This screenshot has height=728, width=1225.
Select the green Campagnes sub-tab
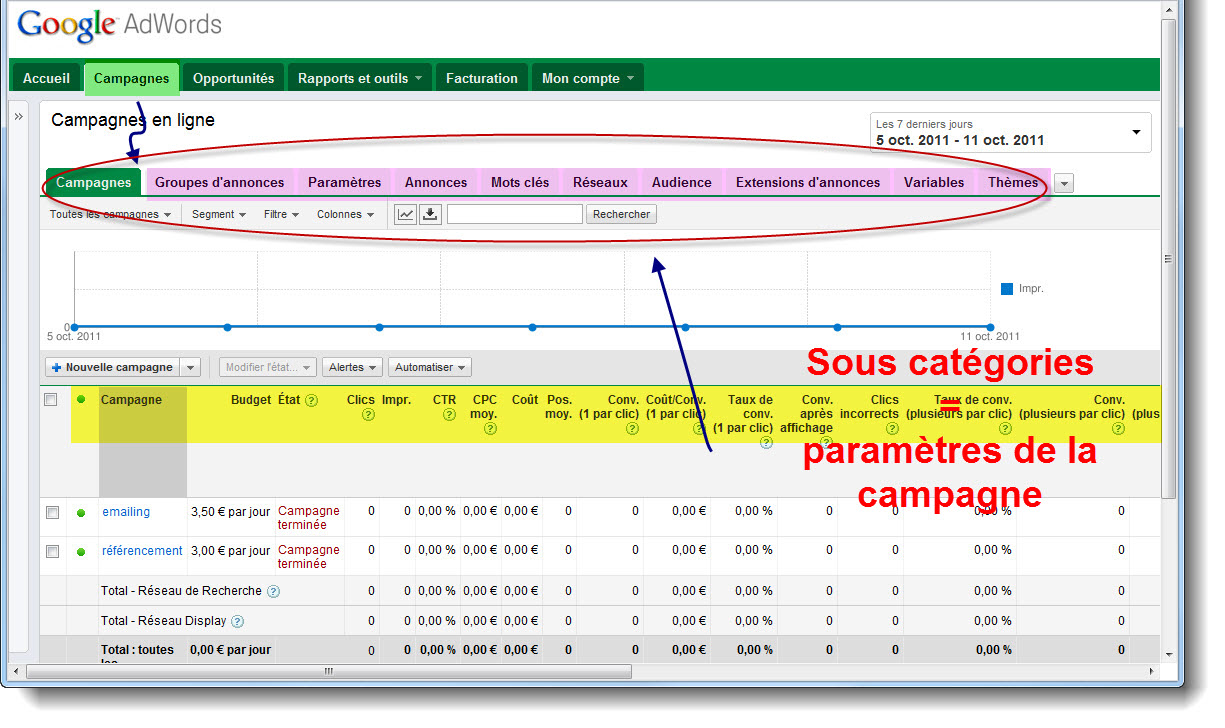(94, 182)
